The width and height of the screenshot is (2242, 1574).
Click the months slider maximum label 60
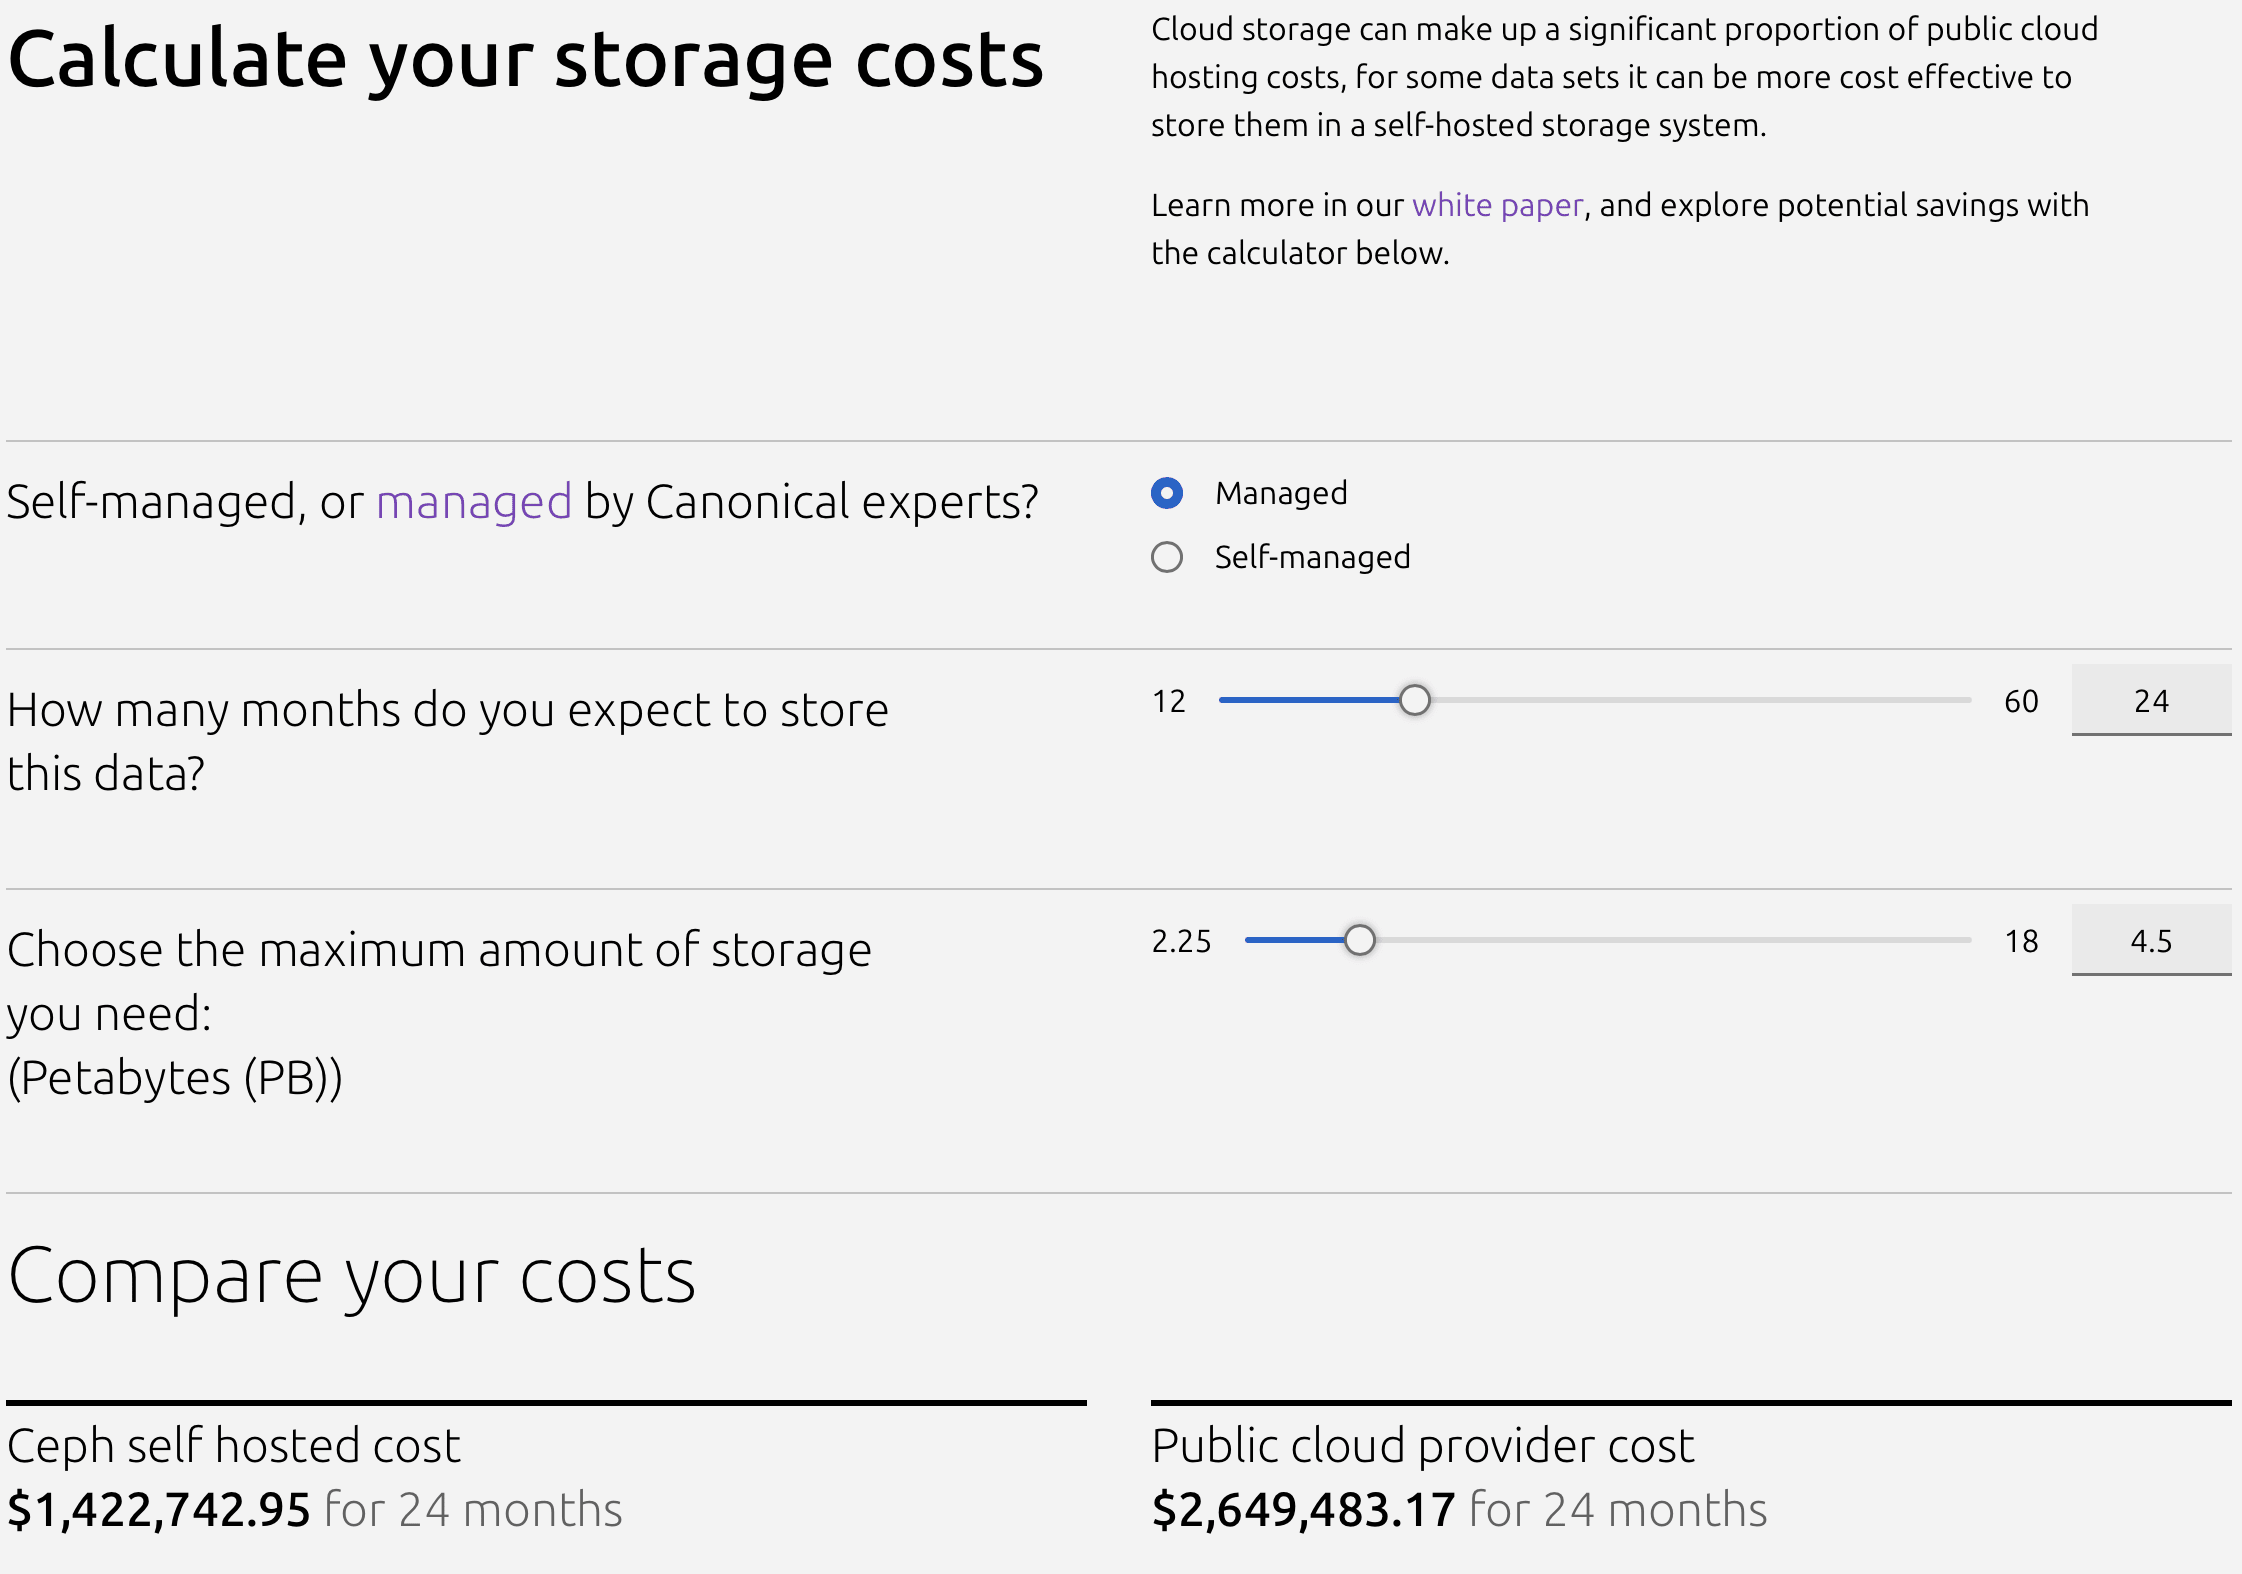click(x=2020, y=701)
